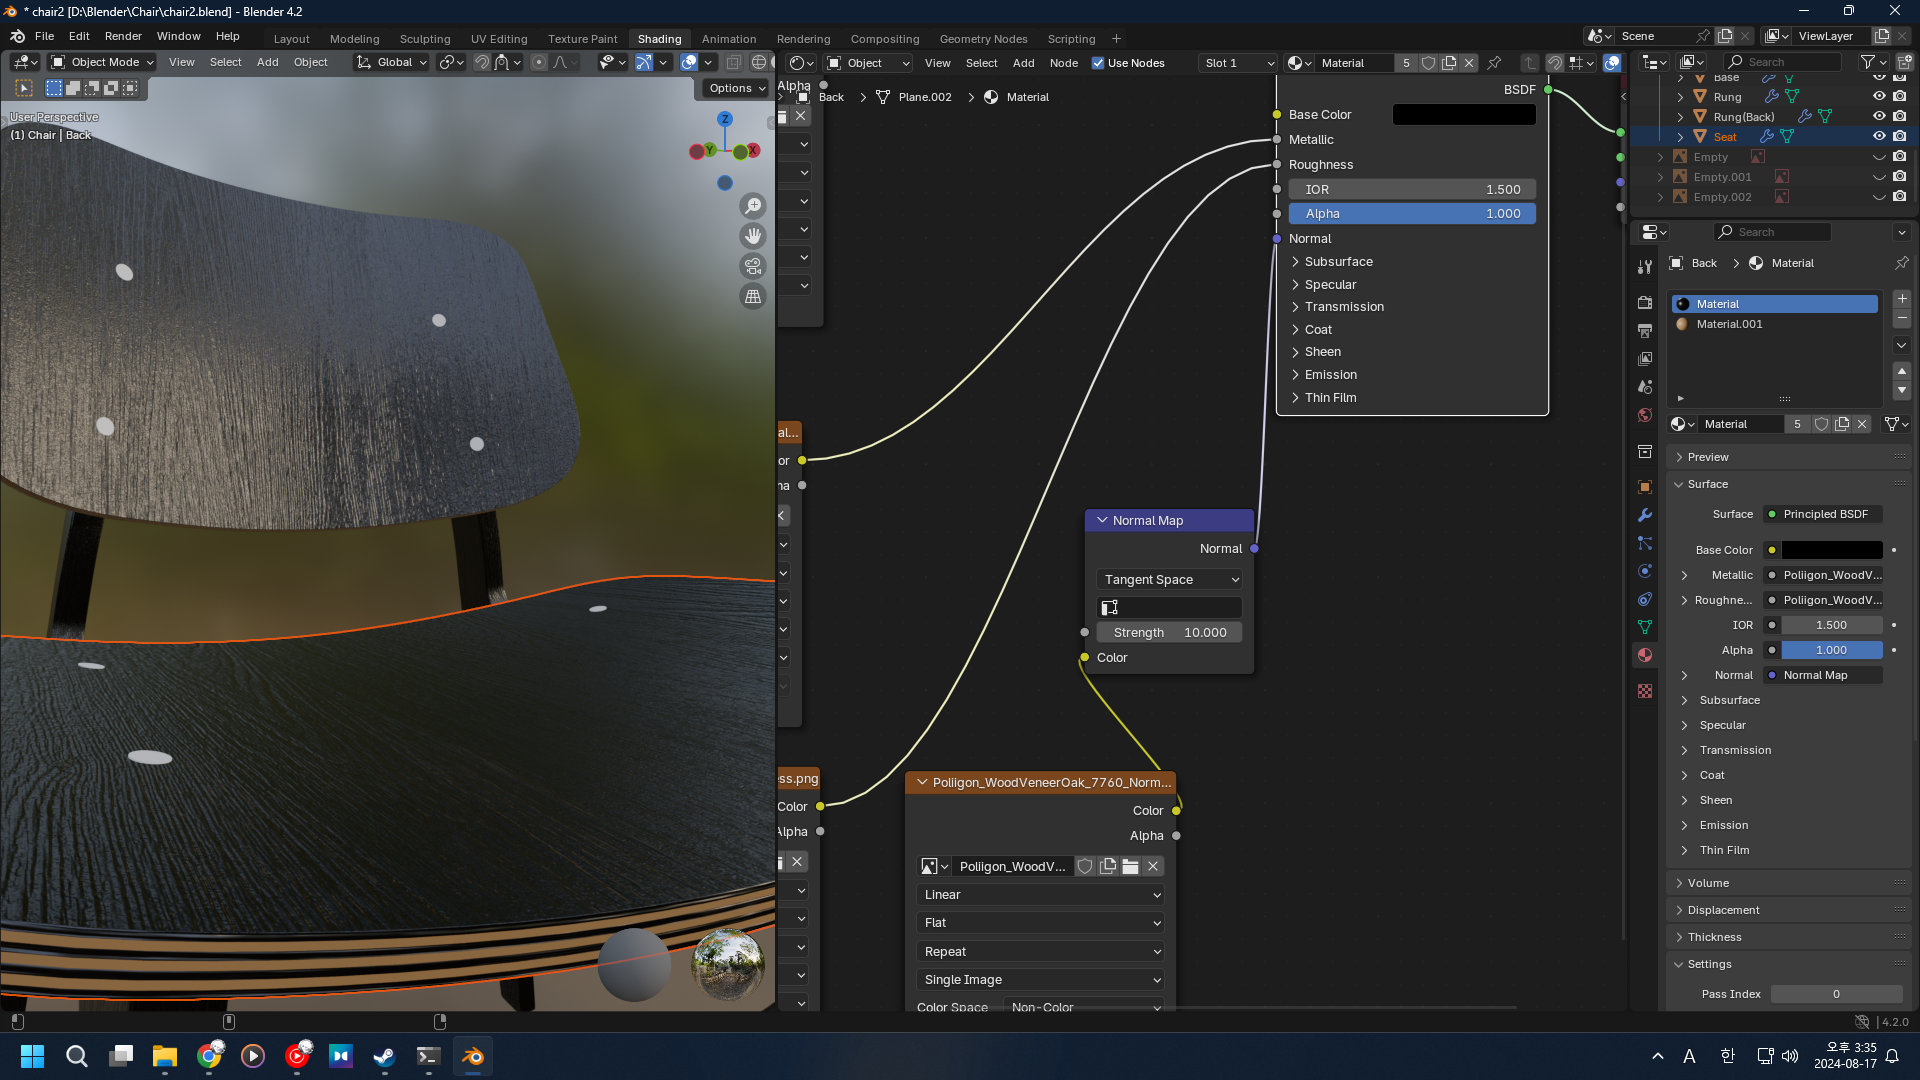Open Single Image source dropdown
The width and height of the screenshot is (1920, 1080).
click(1040, 980)
